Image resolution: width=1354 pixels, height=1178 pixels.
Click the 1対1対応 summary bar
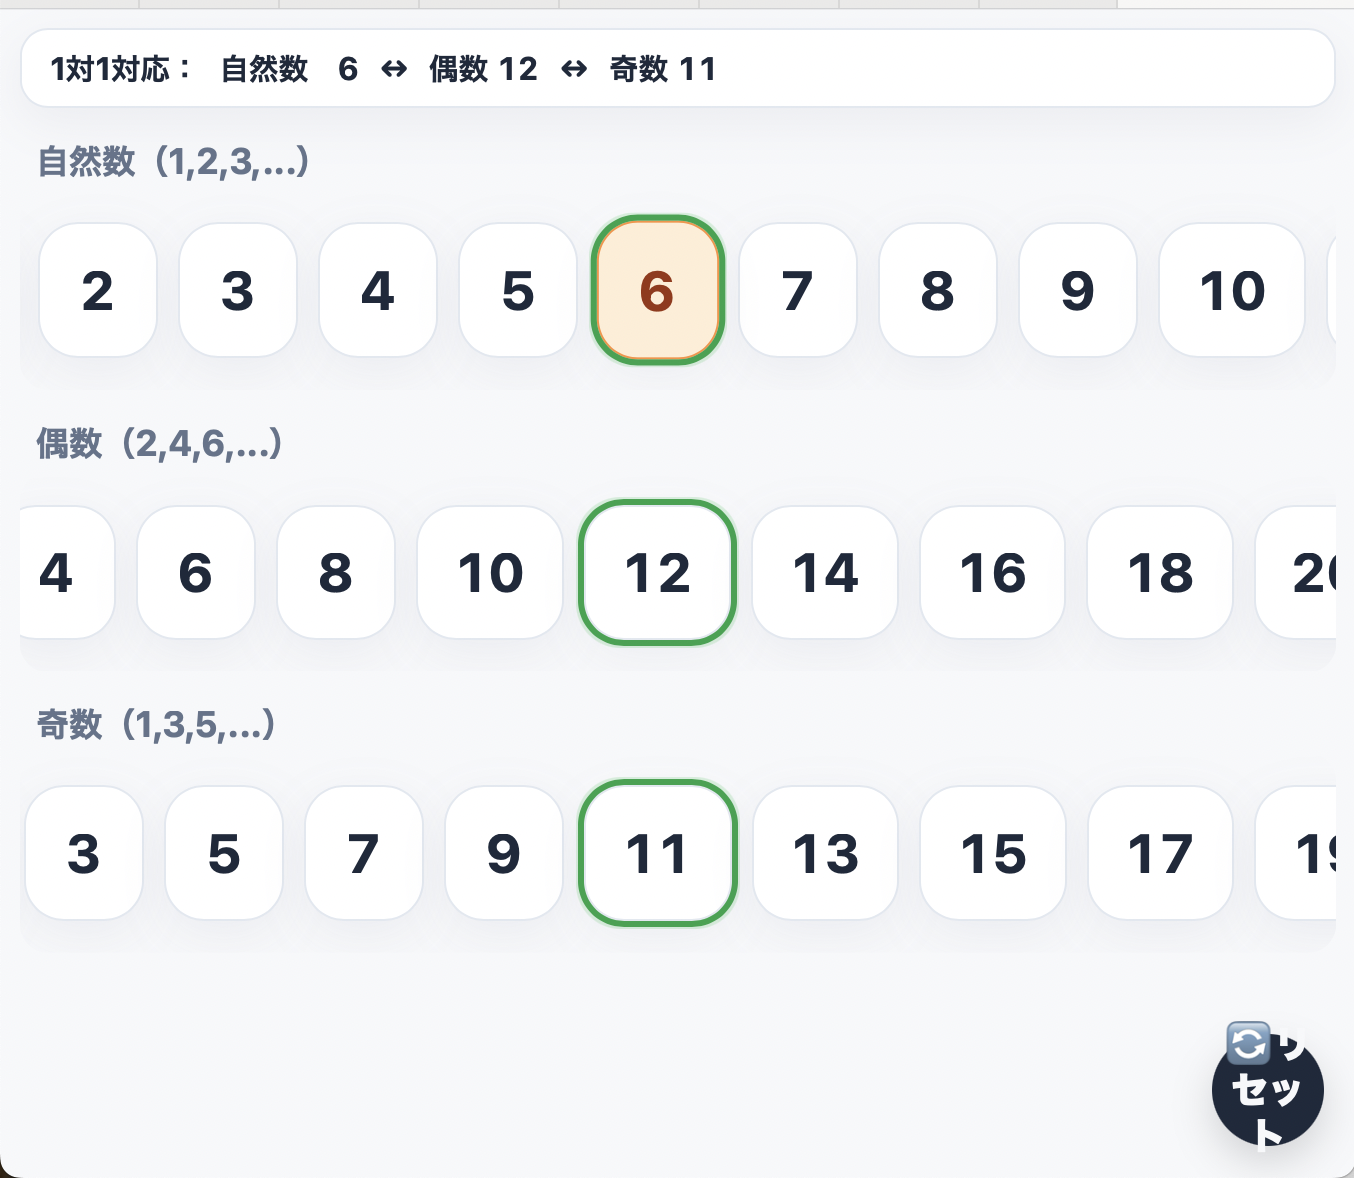coord(677,69)
